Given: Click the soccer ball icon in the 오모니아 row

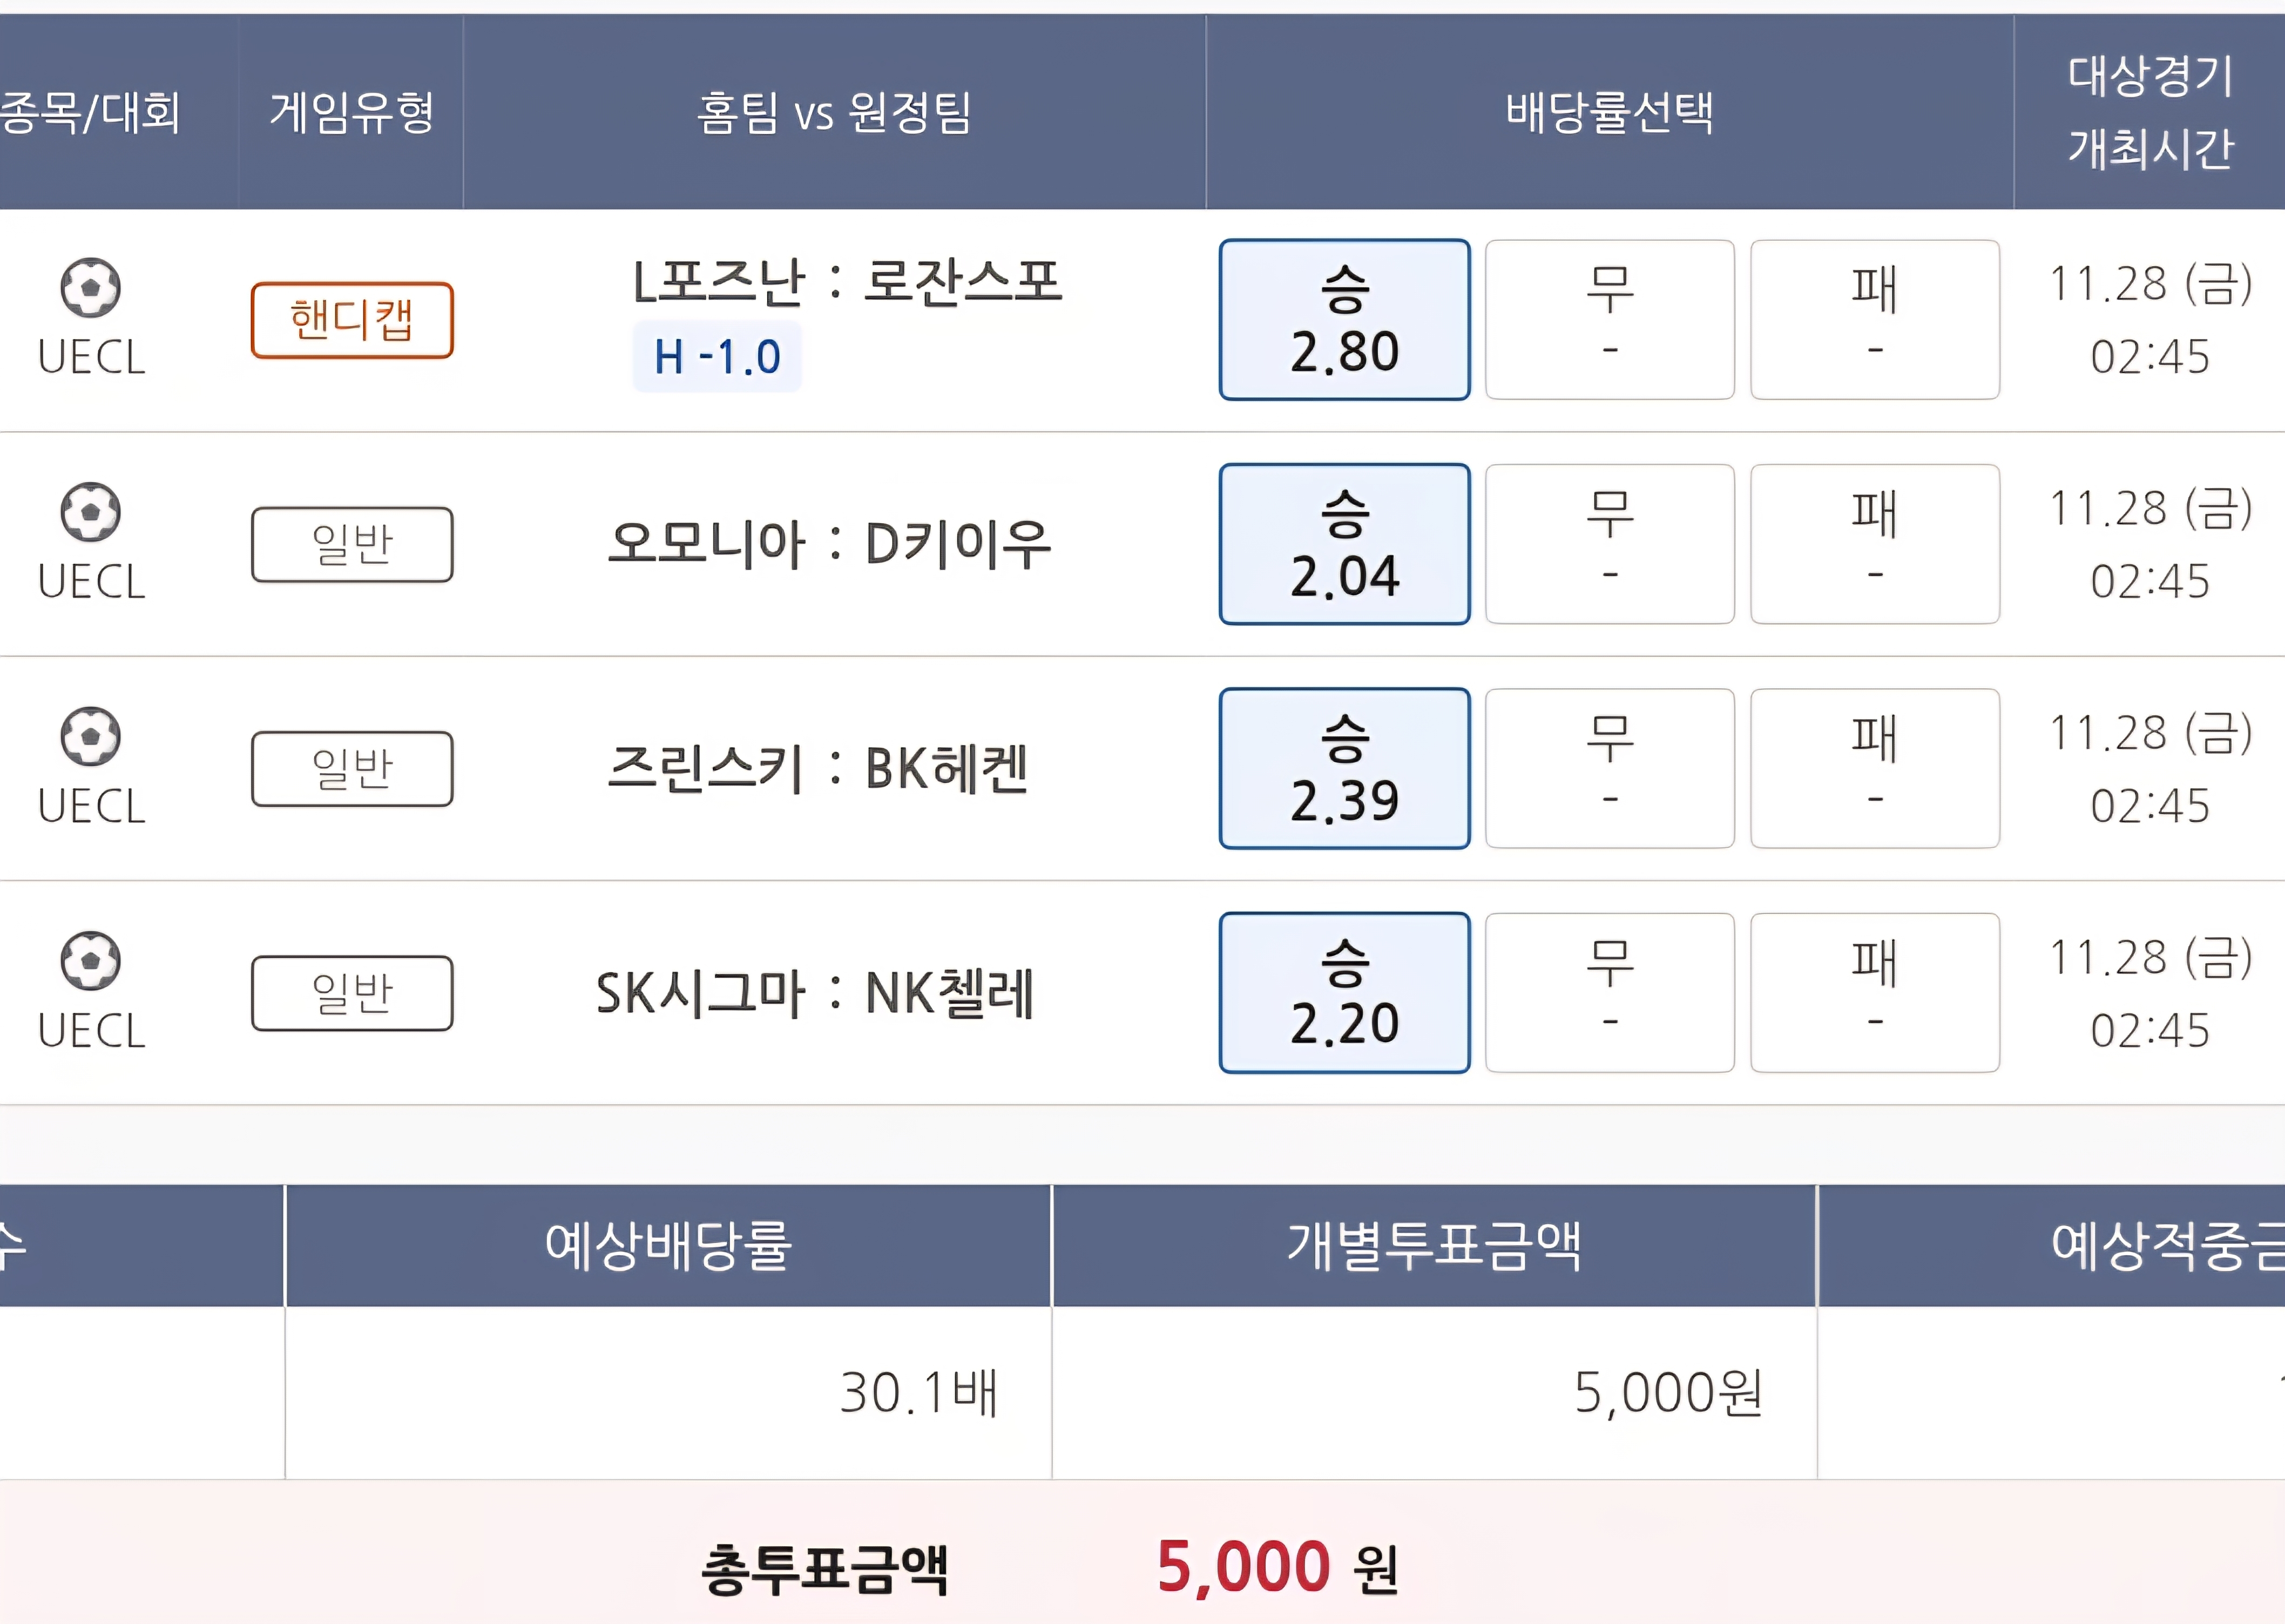Looking at the screenshot, I should (91, 512).
